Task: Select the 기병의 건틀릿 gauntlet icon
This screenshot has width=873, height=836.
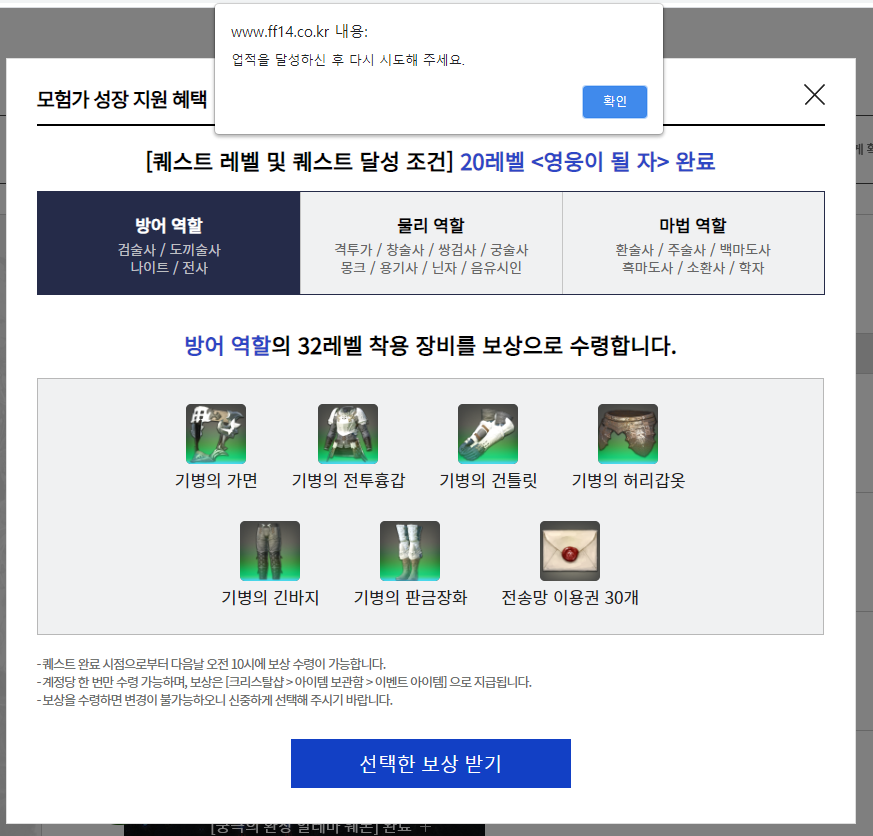Action: click(488, 434)
